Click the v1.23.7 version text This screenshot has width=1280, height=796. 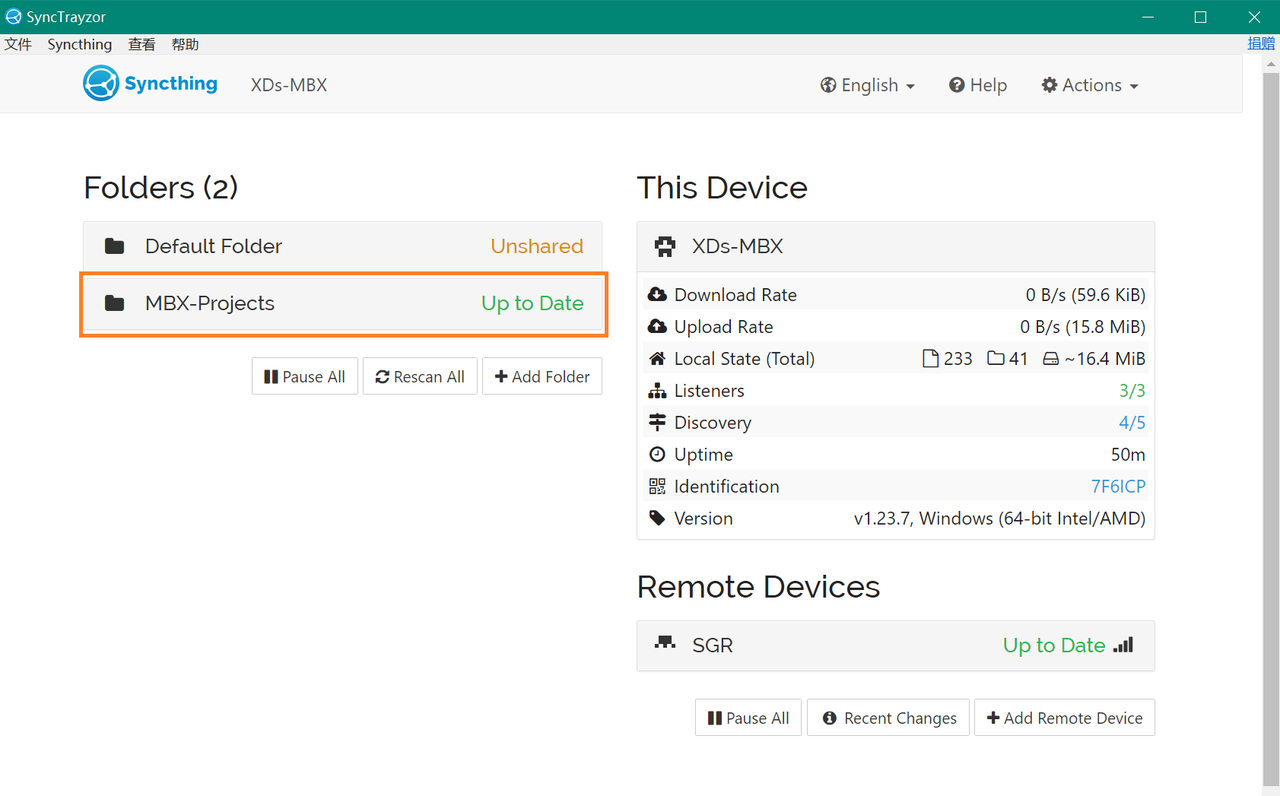point(1000,518)
